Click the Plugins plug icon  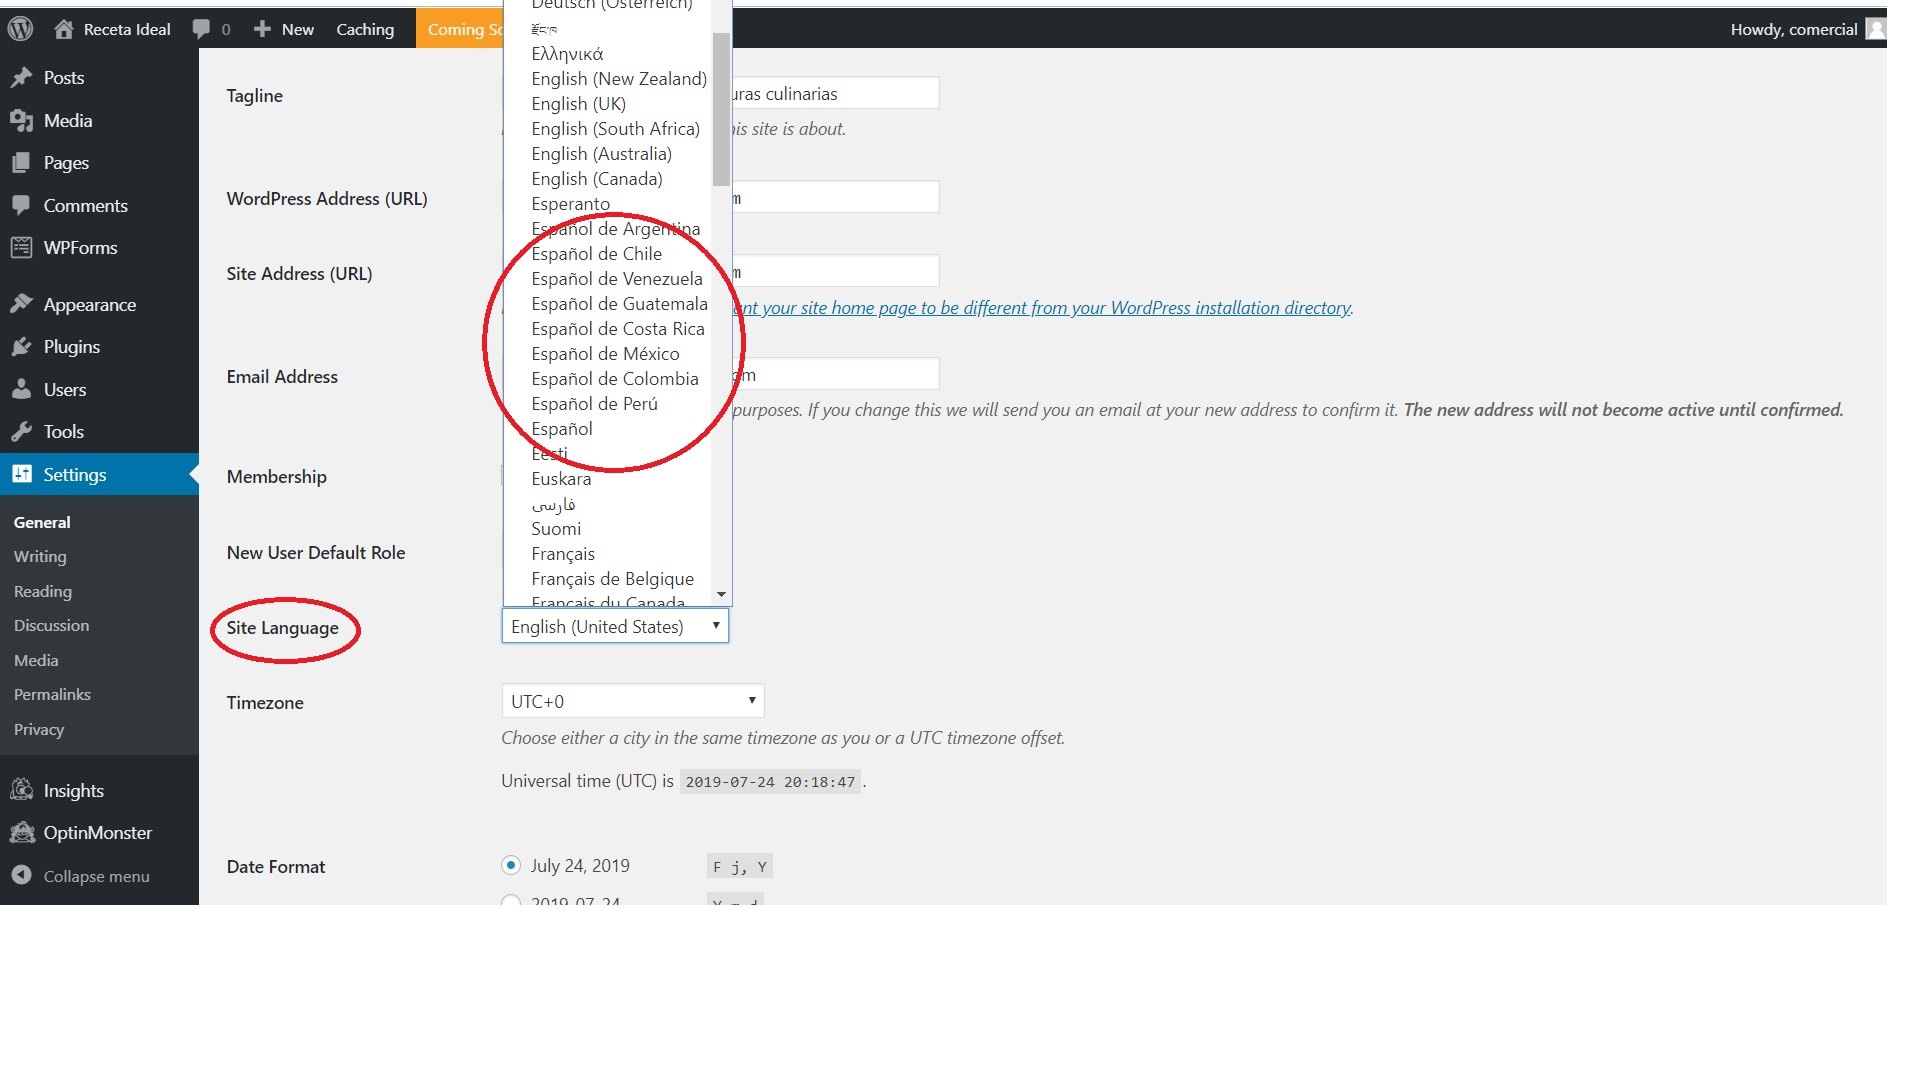click(21, 347)
